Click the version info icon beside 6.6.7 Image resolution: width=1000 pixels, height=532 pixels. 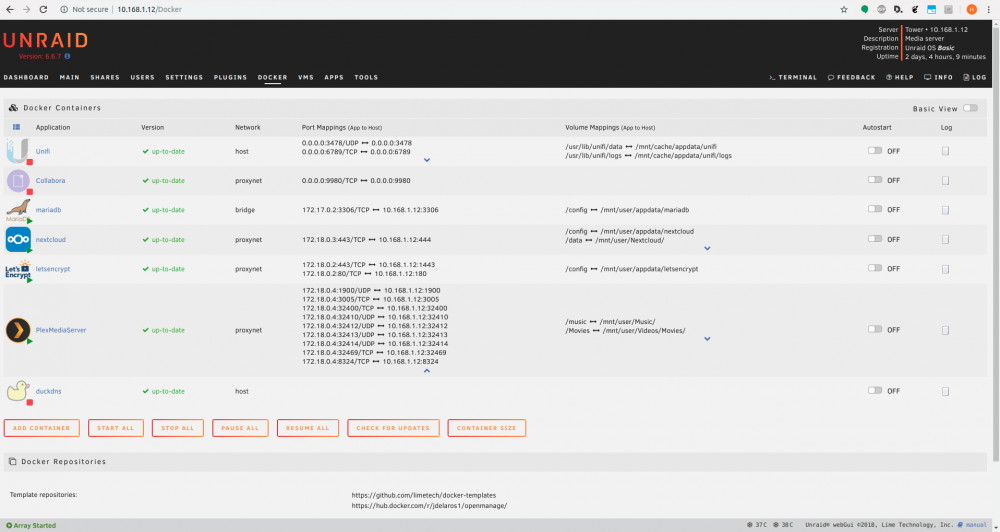[68, 57]
